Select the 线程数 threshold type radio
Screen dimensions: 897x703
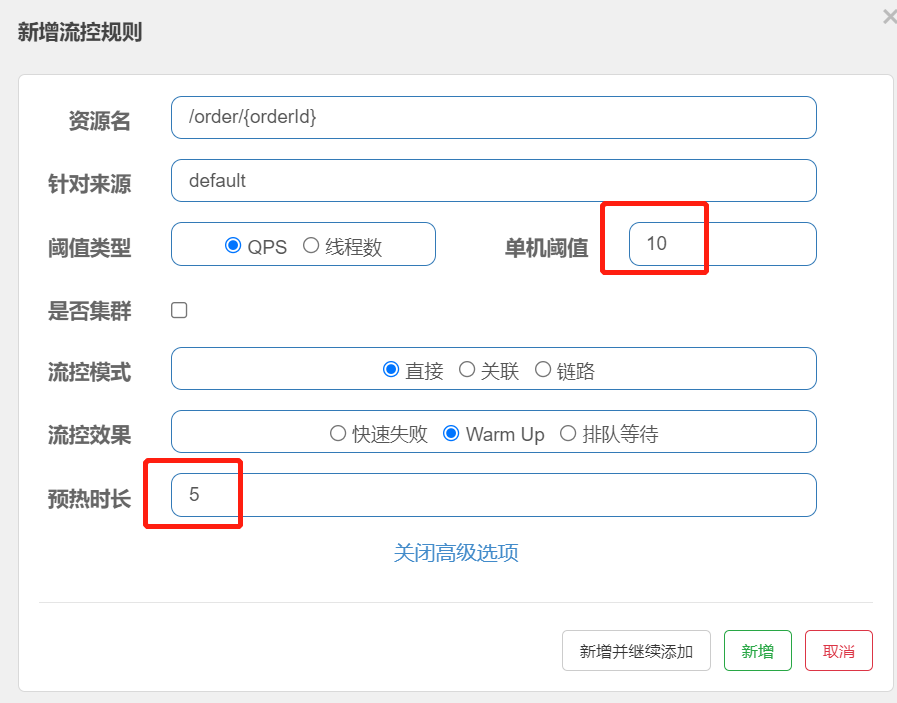[311, 245]
